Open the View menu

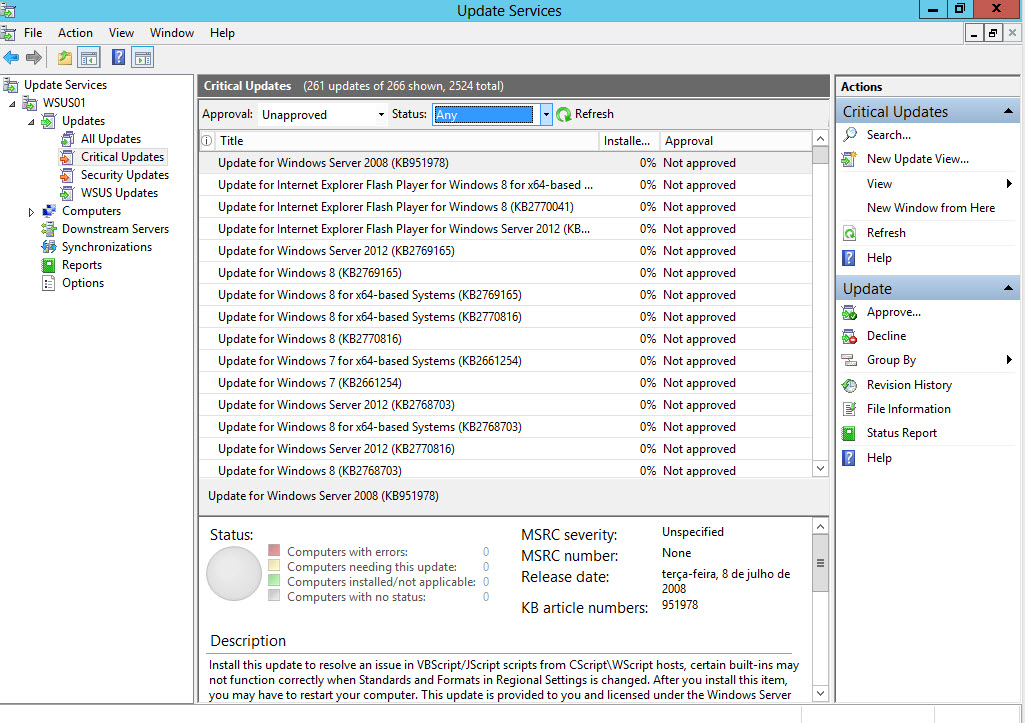tap(121, 33)
